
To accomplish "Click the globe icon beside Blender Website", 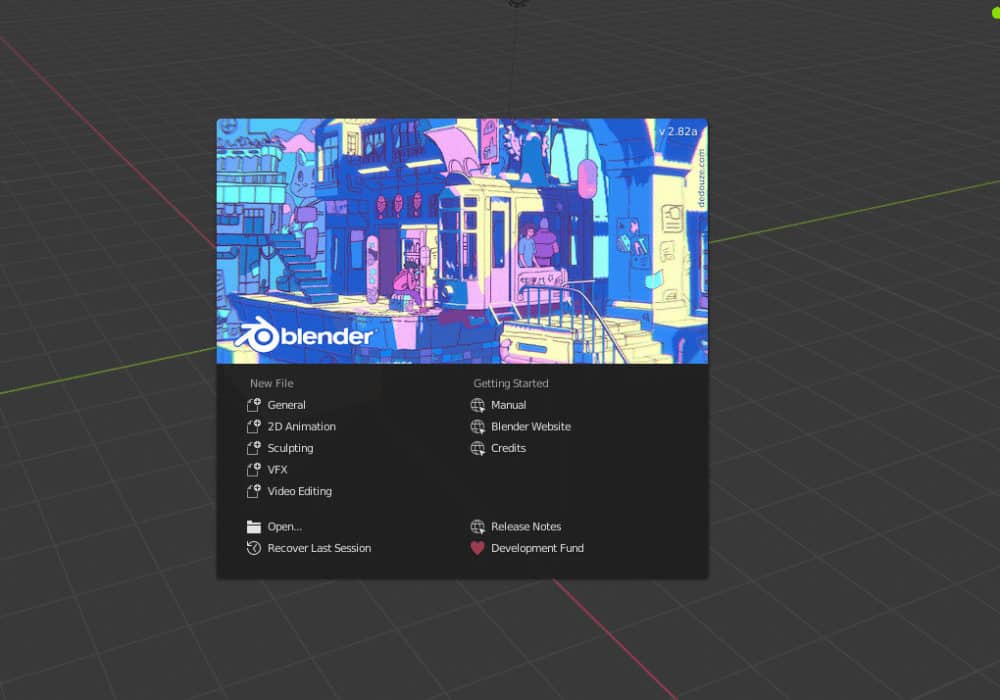I will (x=478, y=426).
